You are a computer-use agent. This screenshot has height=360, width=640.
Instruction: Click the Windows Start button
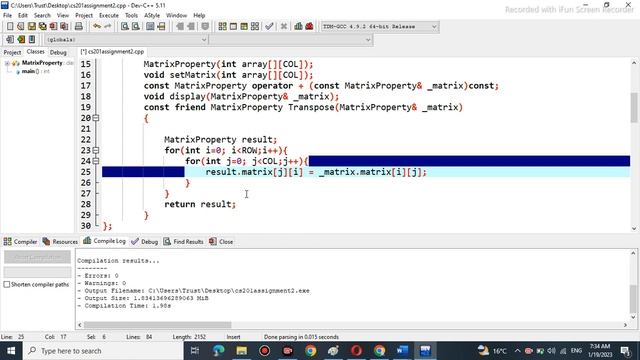(11, 351)
